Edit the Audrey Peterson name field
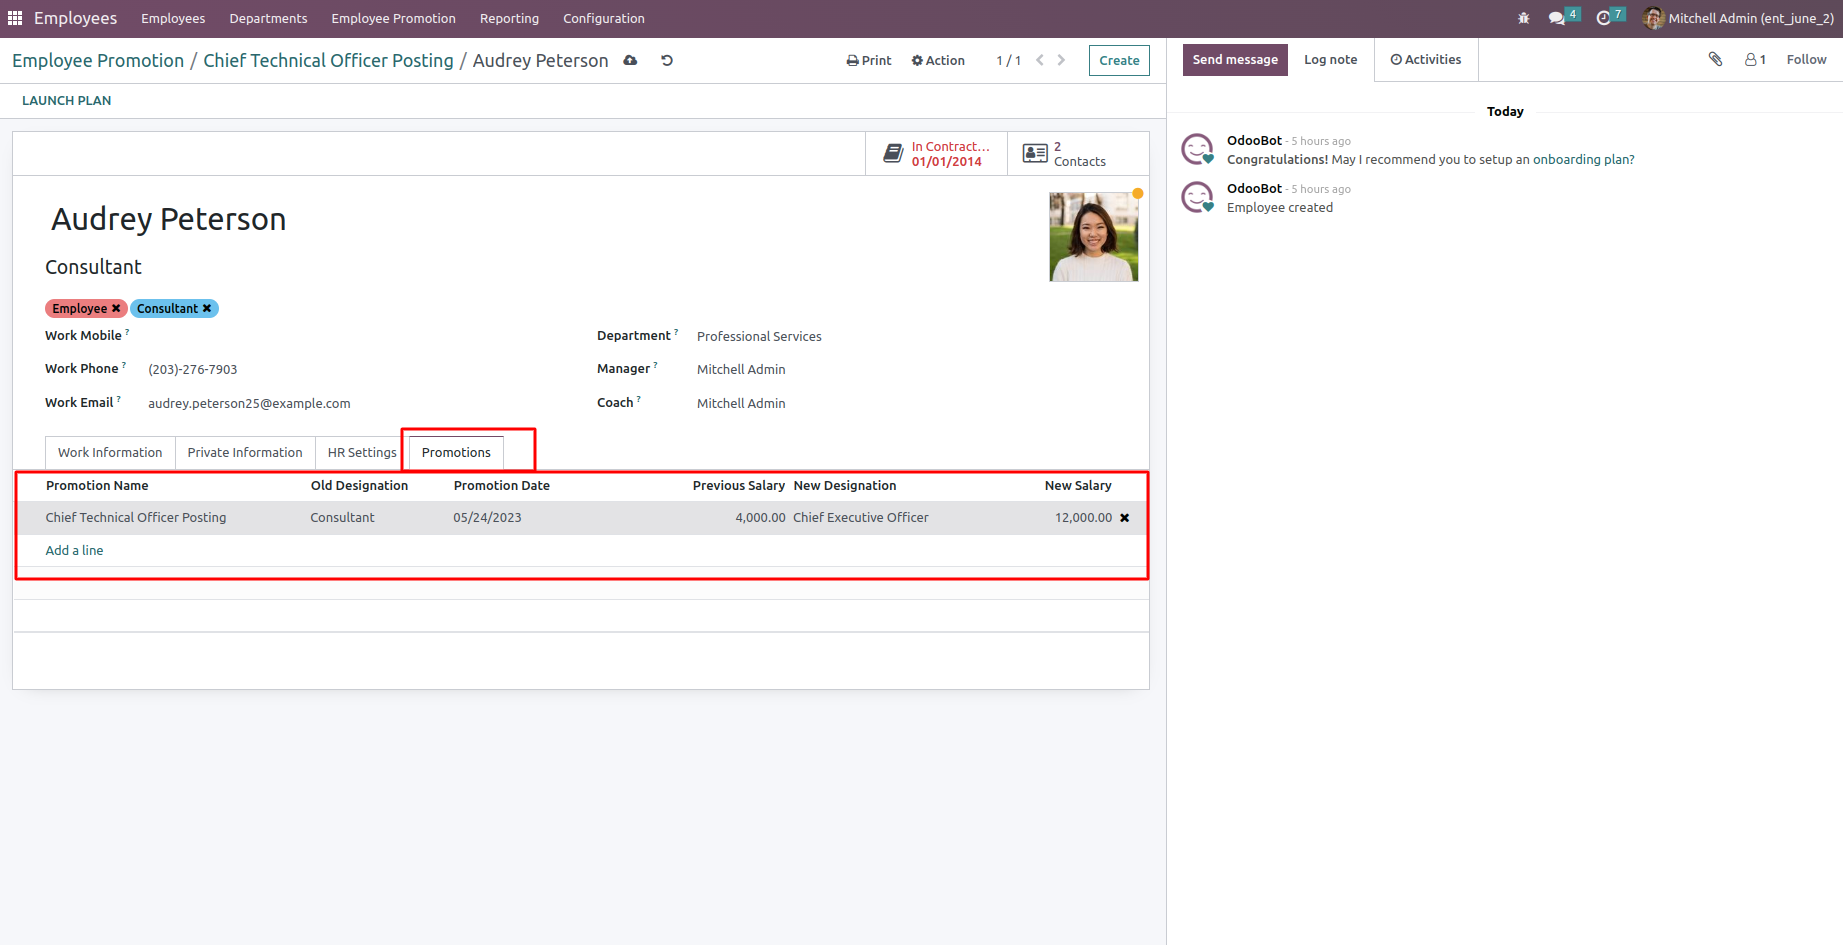Viewport: 1843px width, 945px height. pyautogui.click(x=169, y=220)
